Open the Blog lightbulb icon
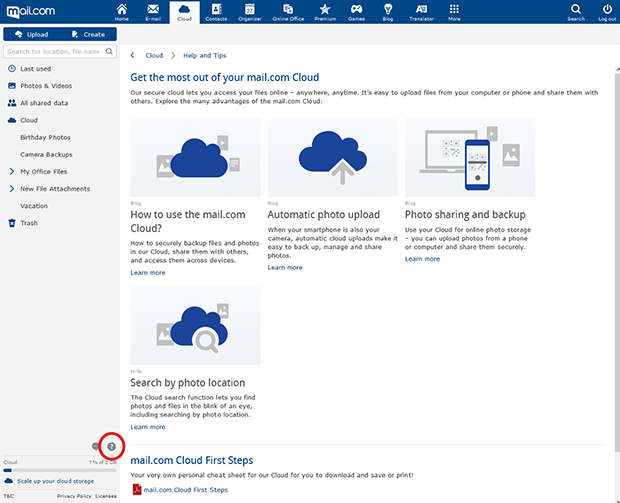620x503 pixels. coord(388,12)
